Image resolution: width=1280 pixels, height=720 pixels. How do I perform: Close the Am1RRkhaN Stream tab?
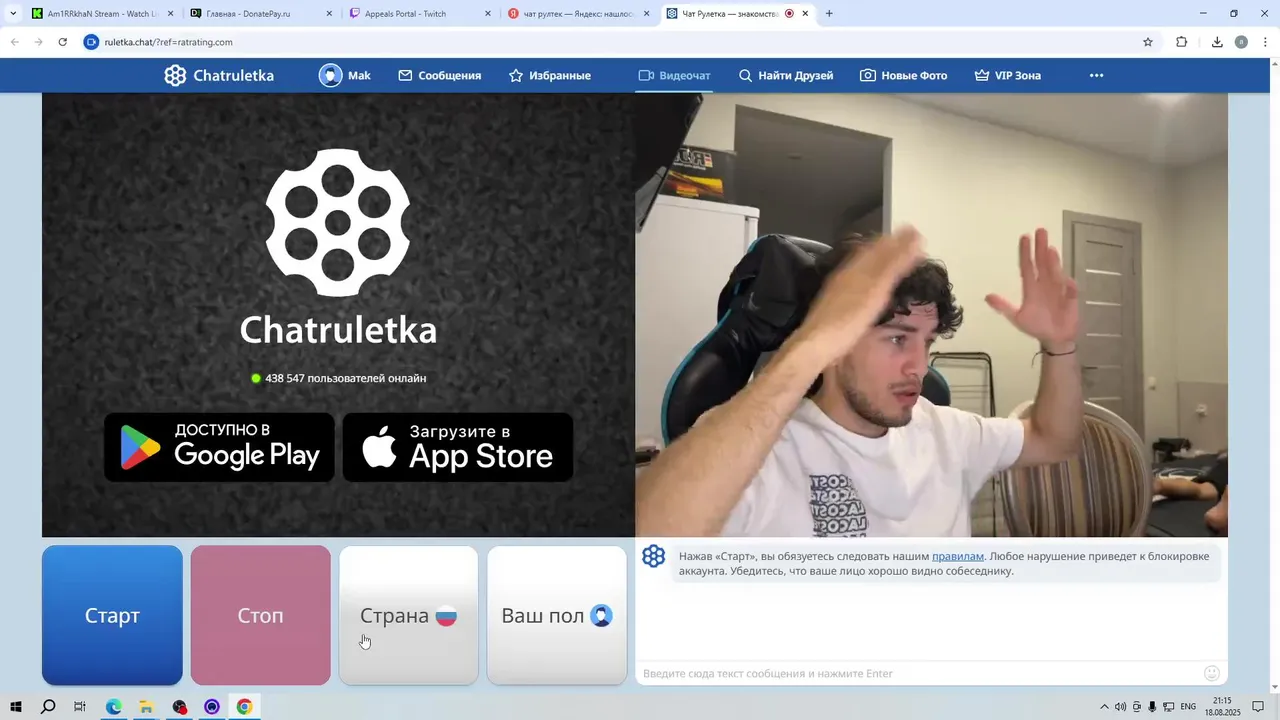click(x=170, y=14)
